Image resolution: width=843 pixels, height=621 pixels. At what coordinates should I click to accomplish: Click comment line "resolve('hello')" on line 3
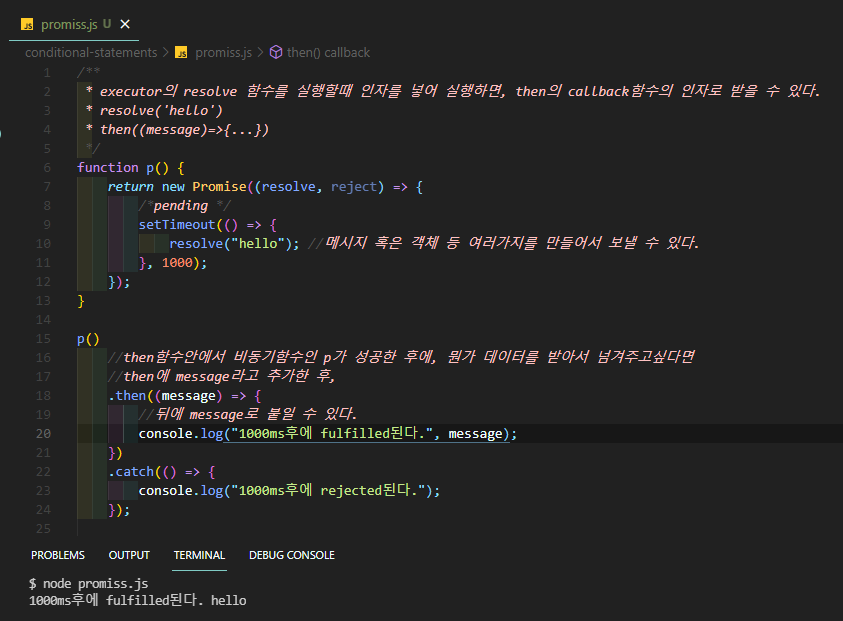point(161,111)
